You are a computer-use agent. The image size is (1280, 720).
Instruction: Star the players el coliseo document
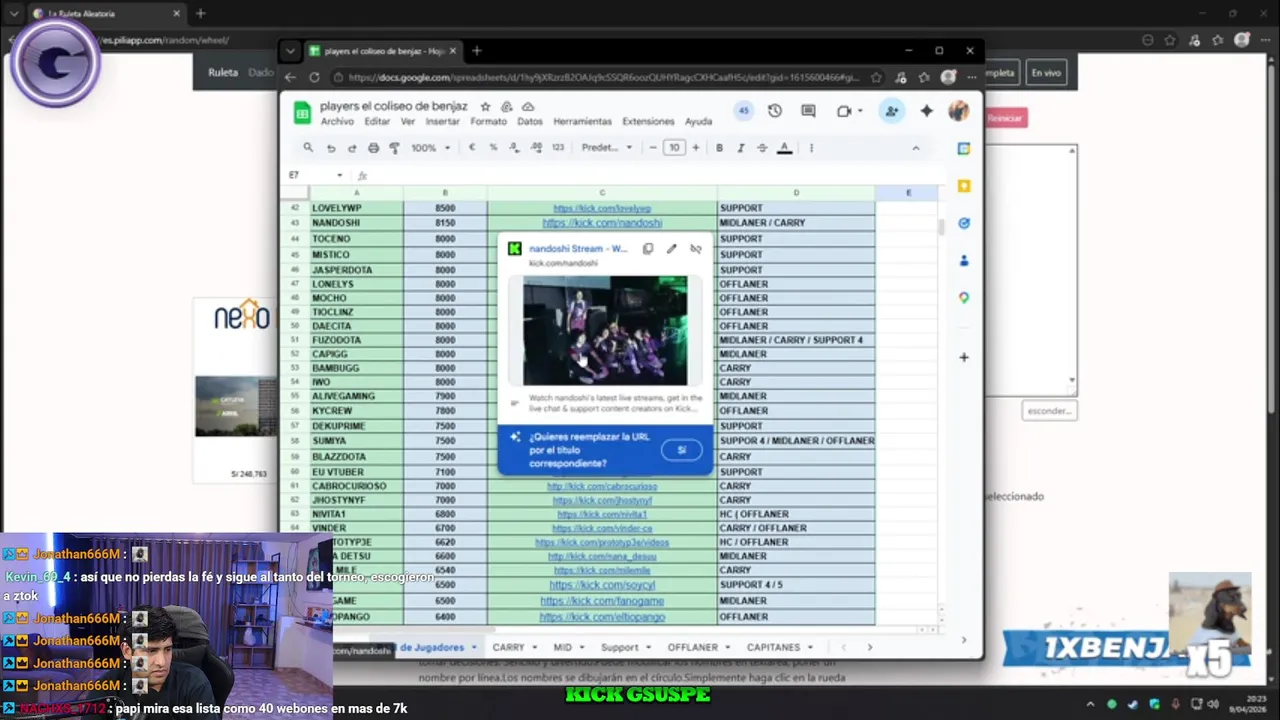point(485,107)
